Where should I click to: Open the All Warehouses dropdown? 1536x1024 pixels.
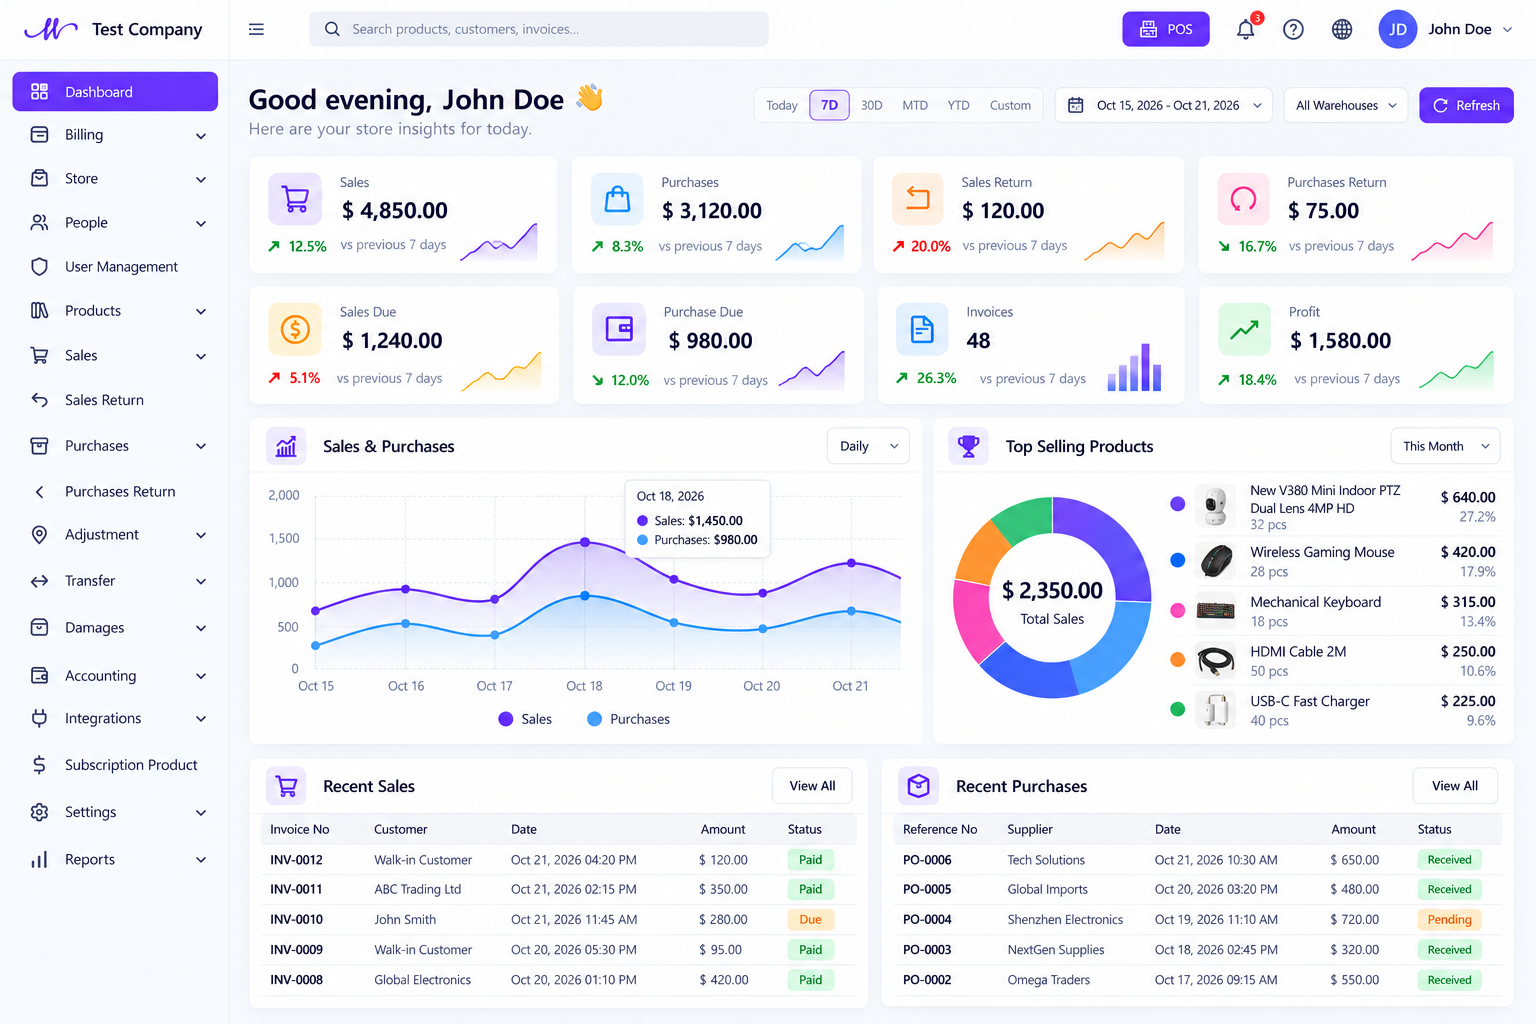point(1346,105)
